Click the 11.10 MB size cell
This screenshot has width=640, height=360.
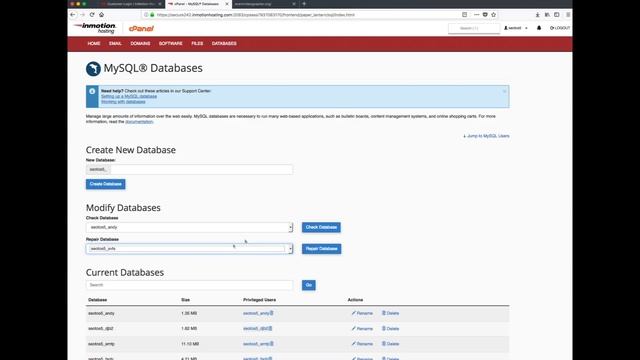190,344
